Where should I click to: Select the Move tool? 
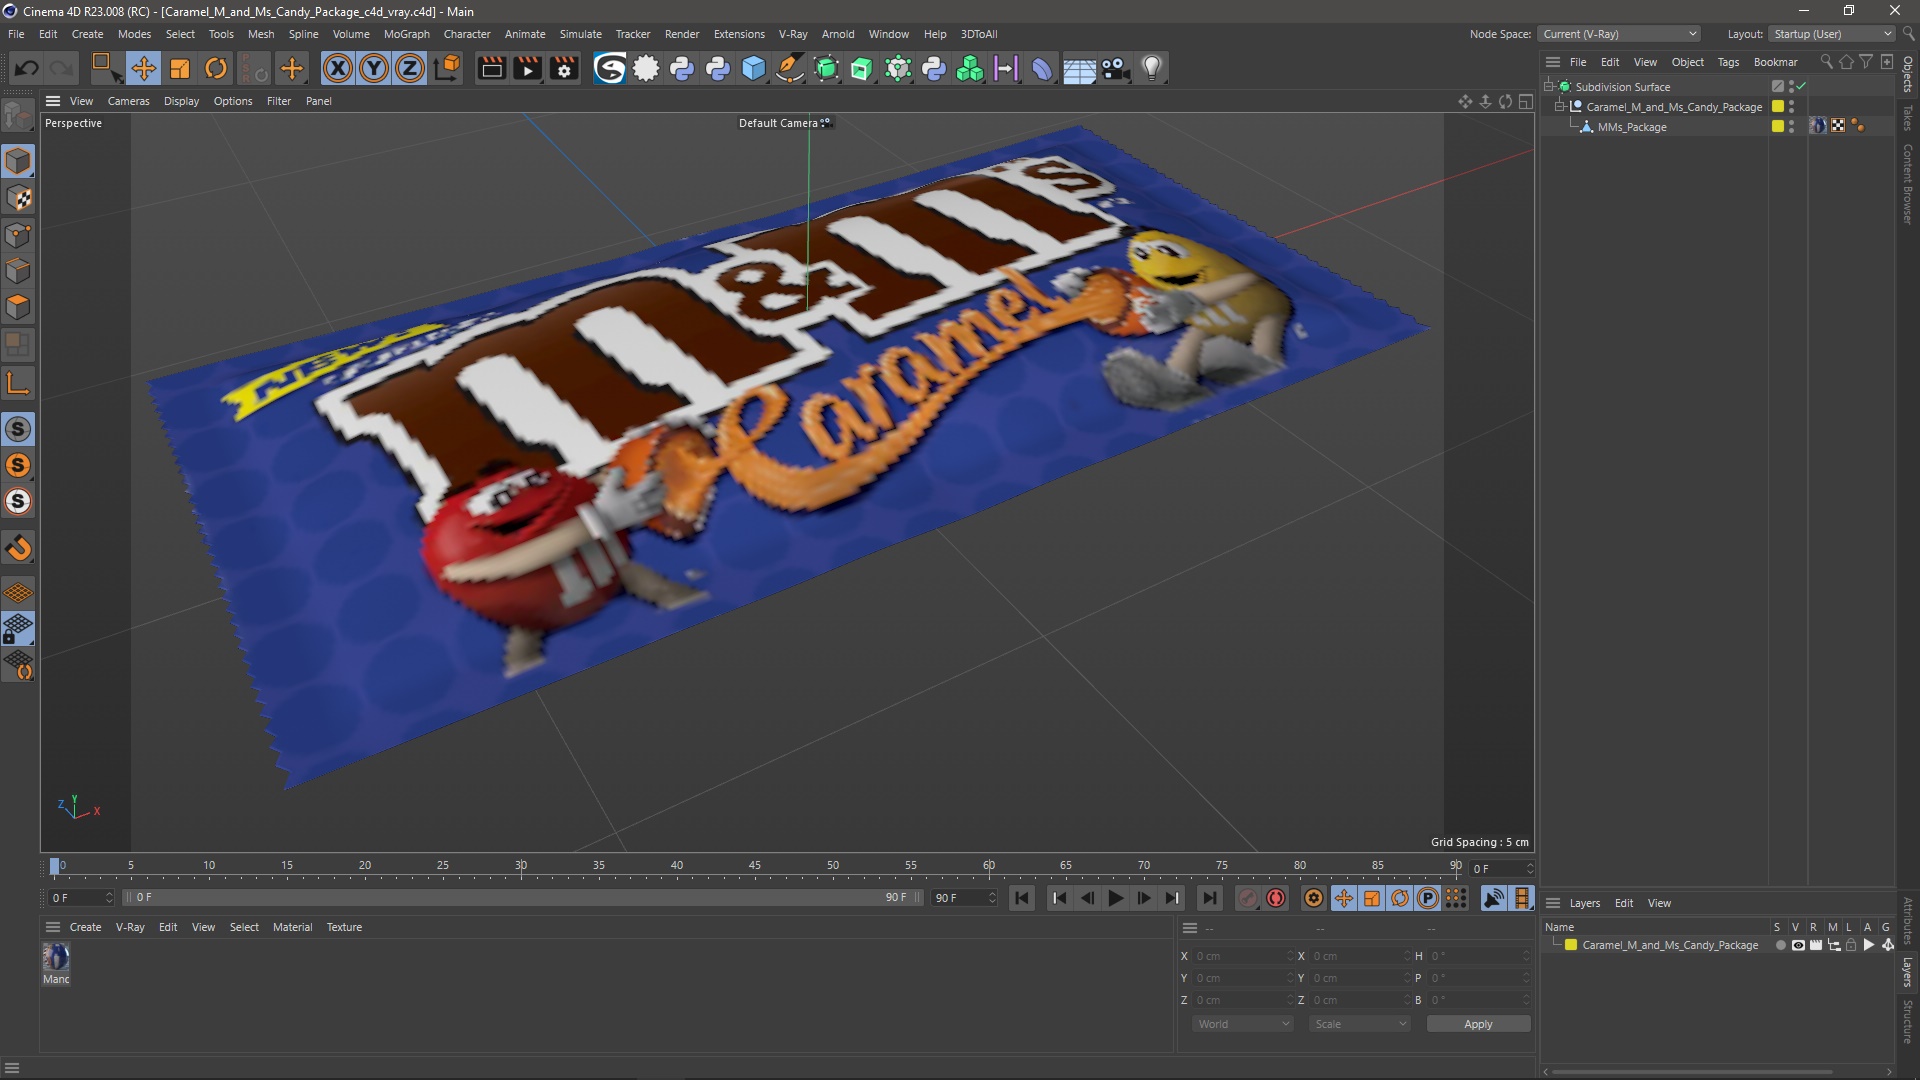(x=143, y=68)
